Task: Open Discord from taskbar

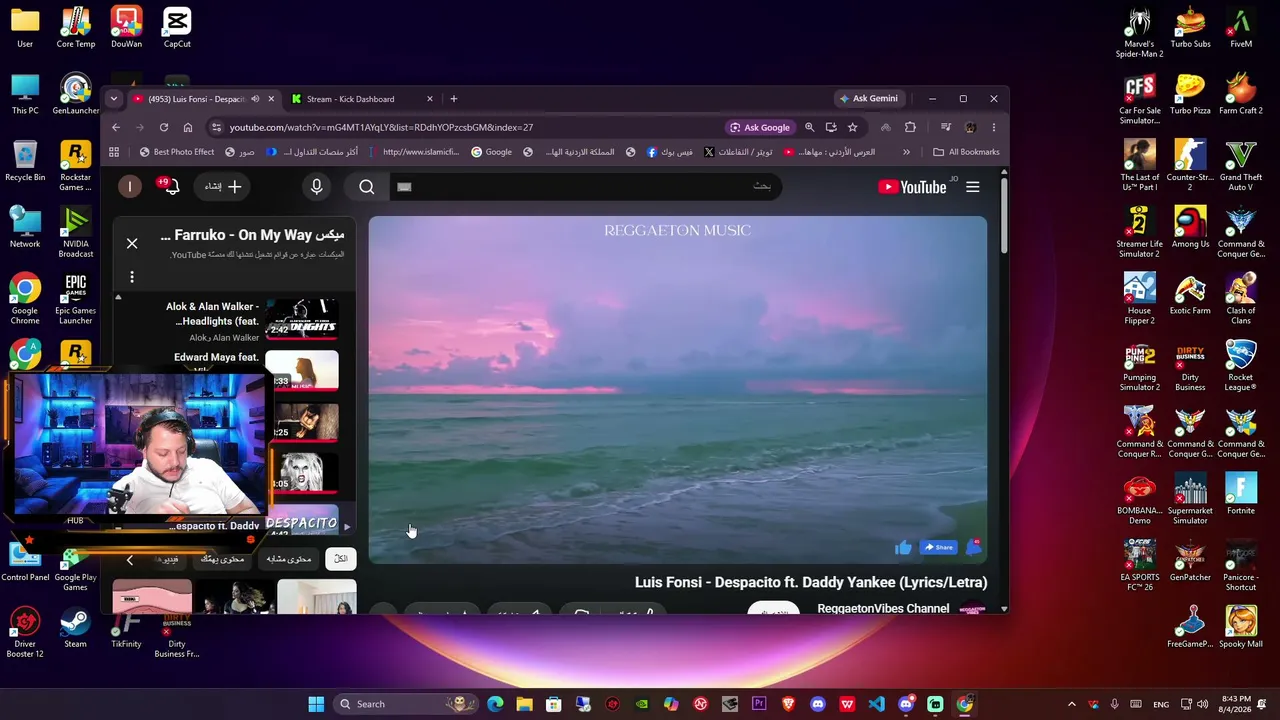Action: click(x=818, y=704)
